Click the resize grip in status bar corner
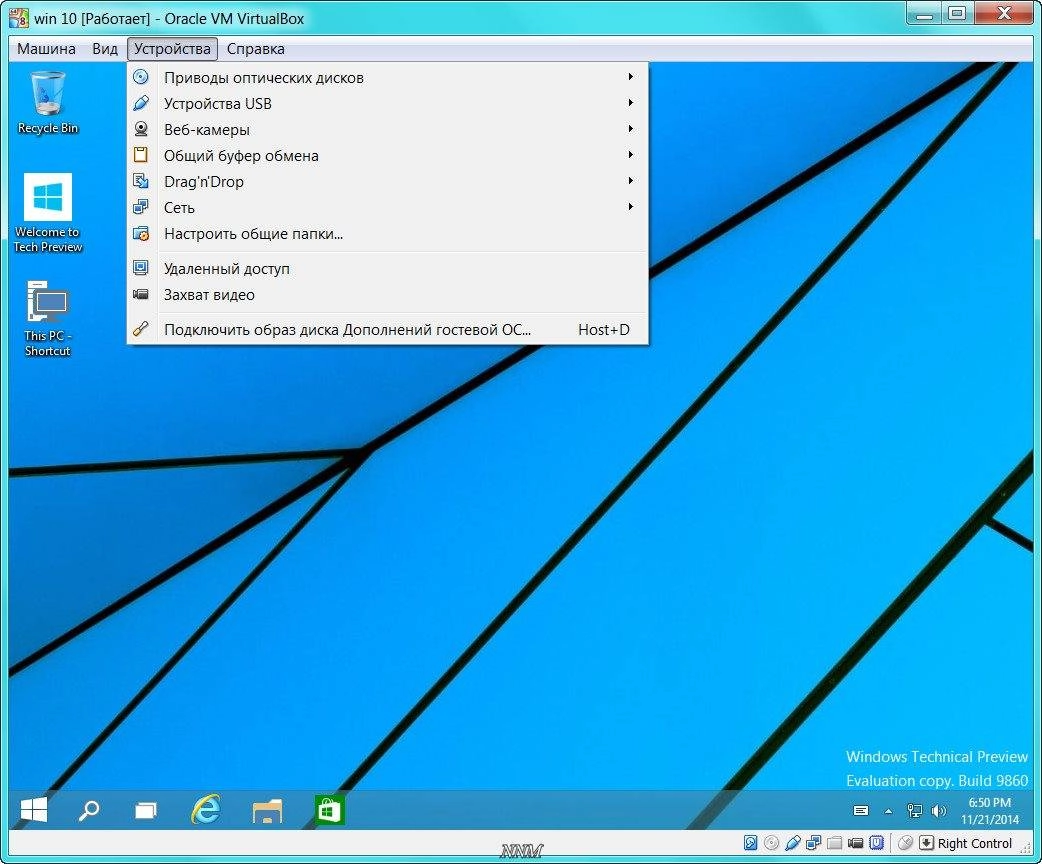 [1025, 847]
